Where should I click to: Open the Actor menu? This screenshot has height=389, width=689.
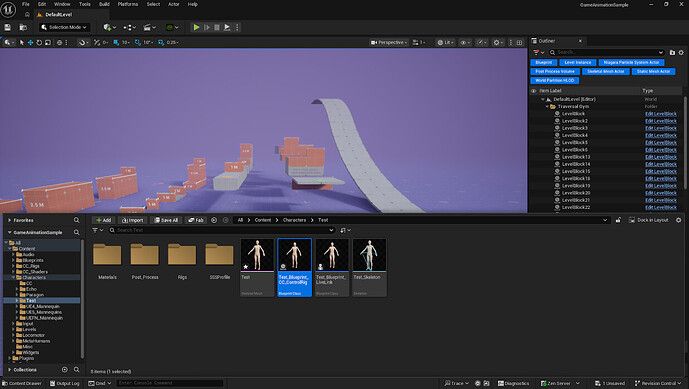click(x=174, y=4)
